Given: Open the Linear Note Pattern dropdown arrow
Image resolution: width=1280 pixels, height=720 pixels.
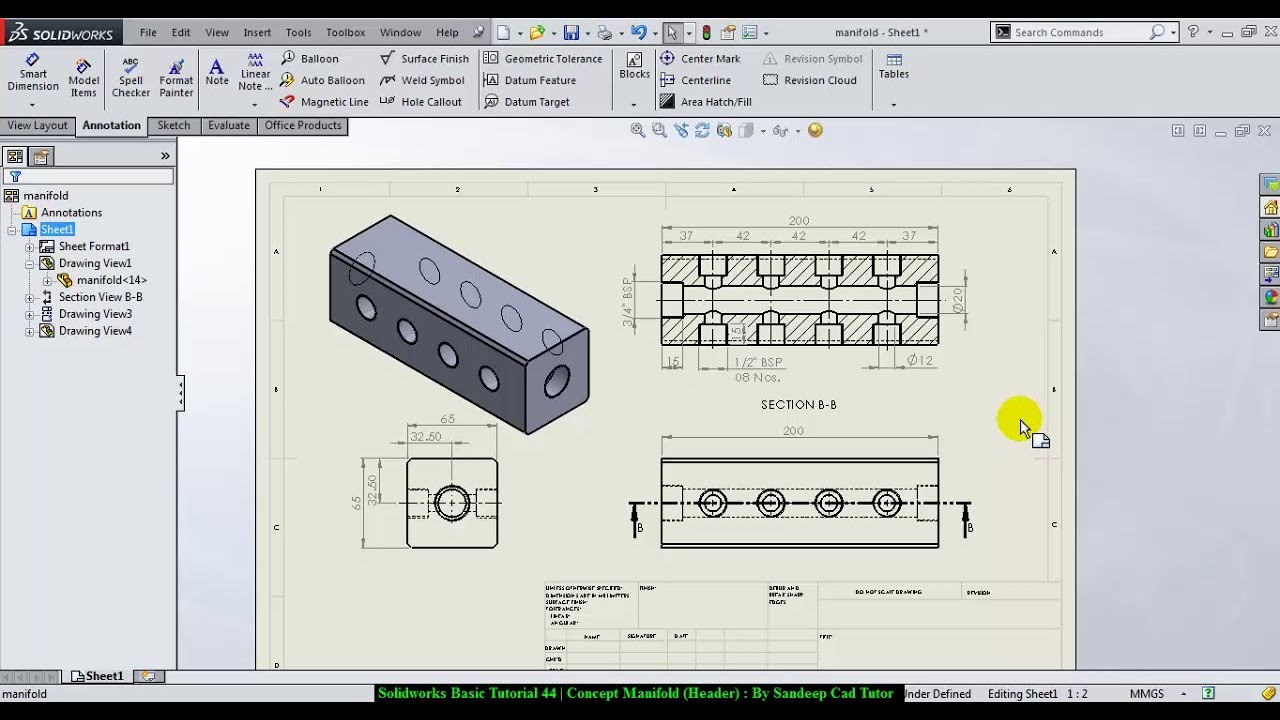Looking at the screenshot, I should [x=254, y=104].
